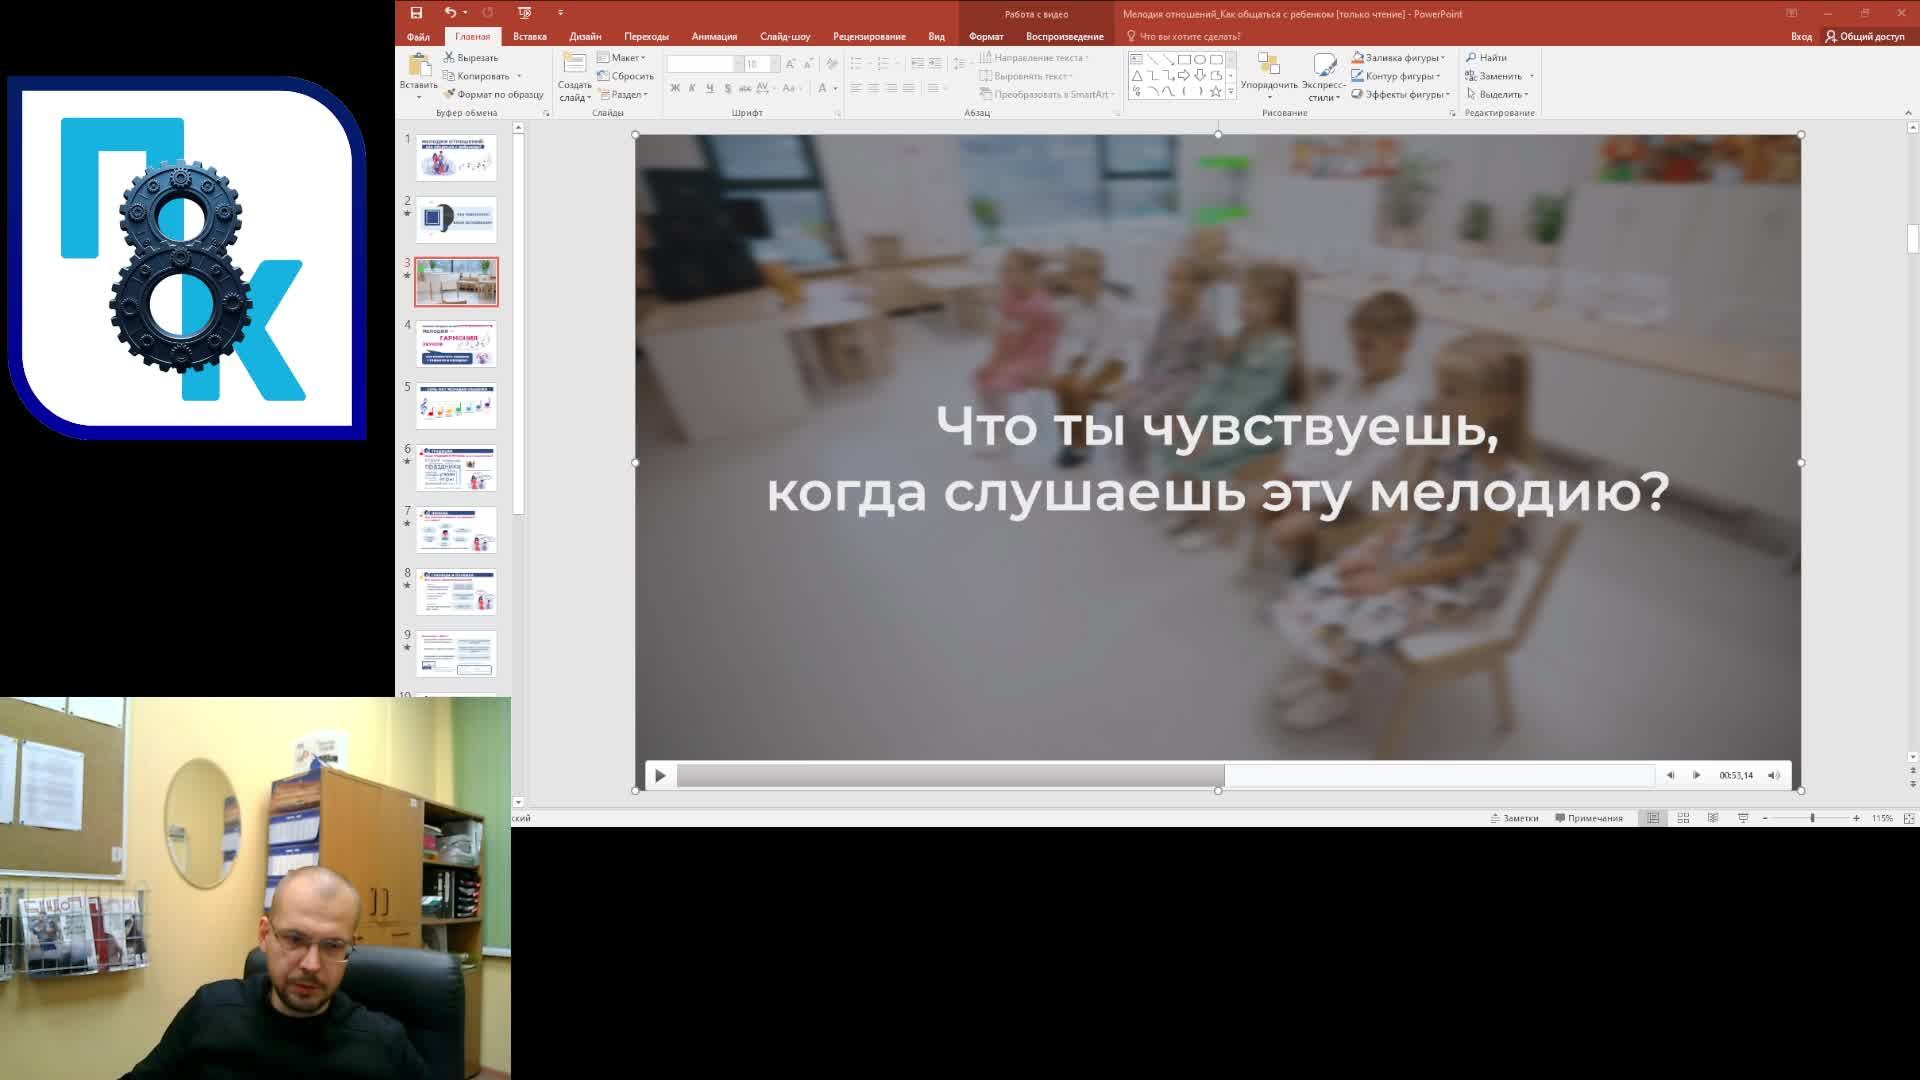
Task: Toggle Заметки (Notes) pane
Action: tap(1516, 817)
